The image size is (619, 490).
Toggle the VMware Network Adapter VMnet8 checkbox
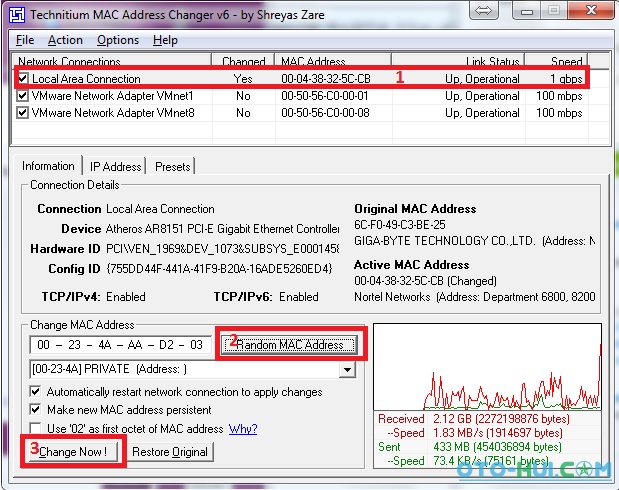[23, 113]
